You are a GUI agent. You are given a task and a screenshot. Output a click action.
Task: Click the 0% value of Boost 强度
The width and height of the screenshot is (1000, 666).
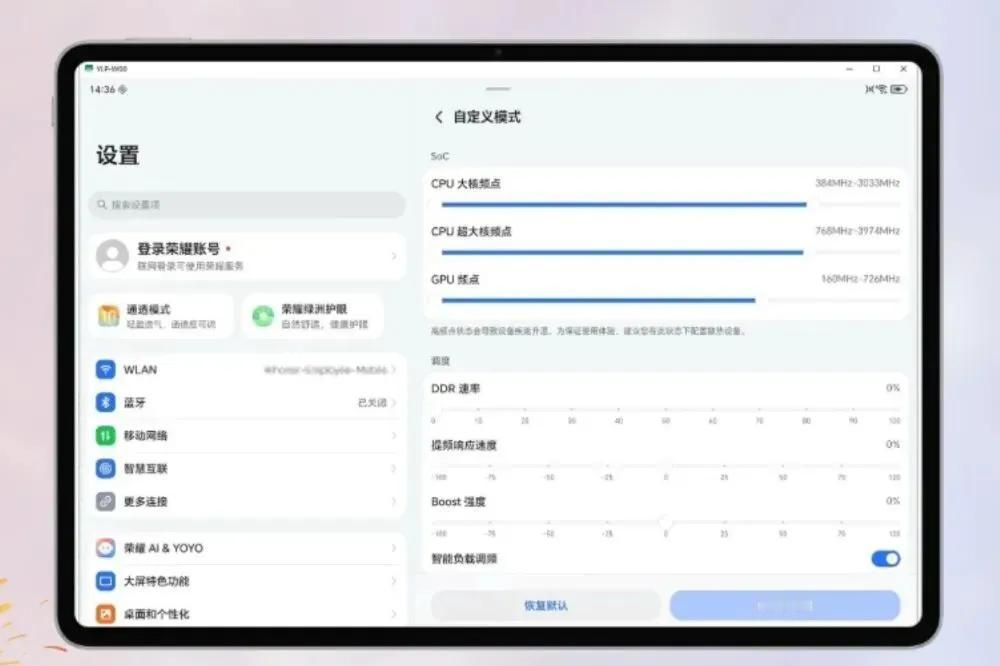(x=893, y=501)
